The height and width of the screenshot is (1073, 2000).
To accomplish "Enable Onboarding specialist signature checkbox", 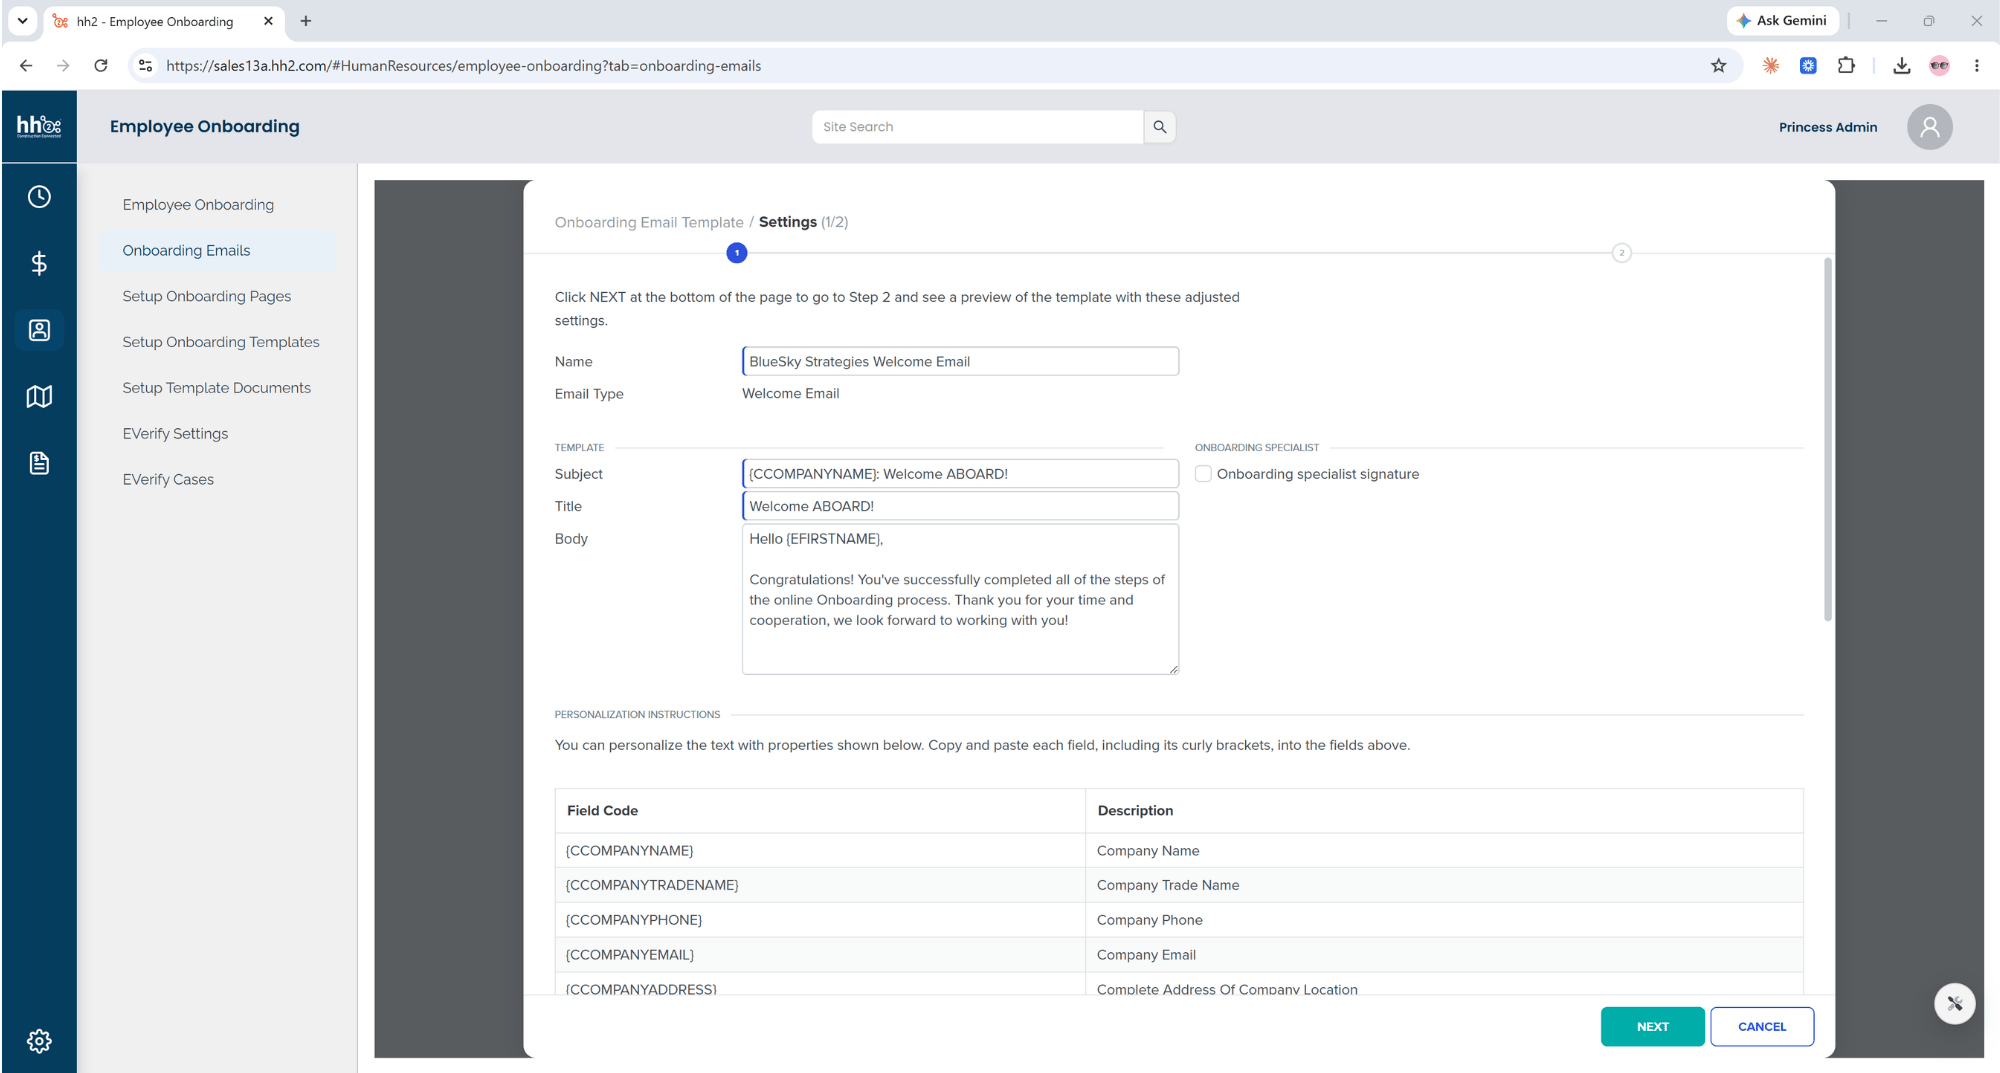I will [x=1203, y=474].
